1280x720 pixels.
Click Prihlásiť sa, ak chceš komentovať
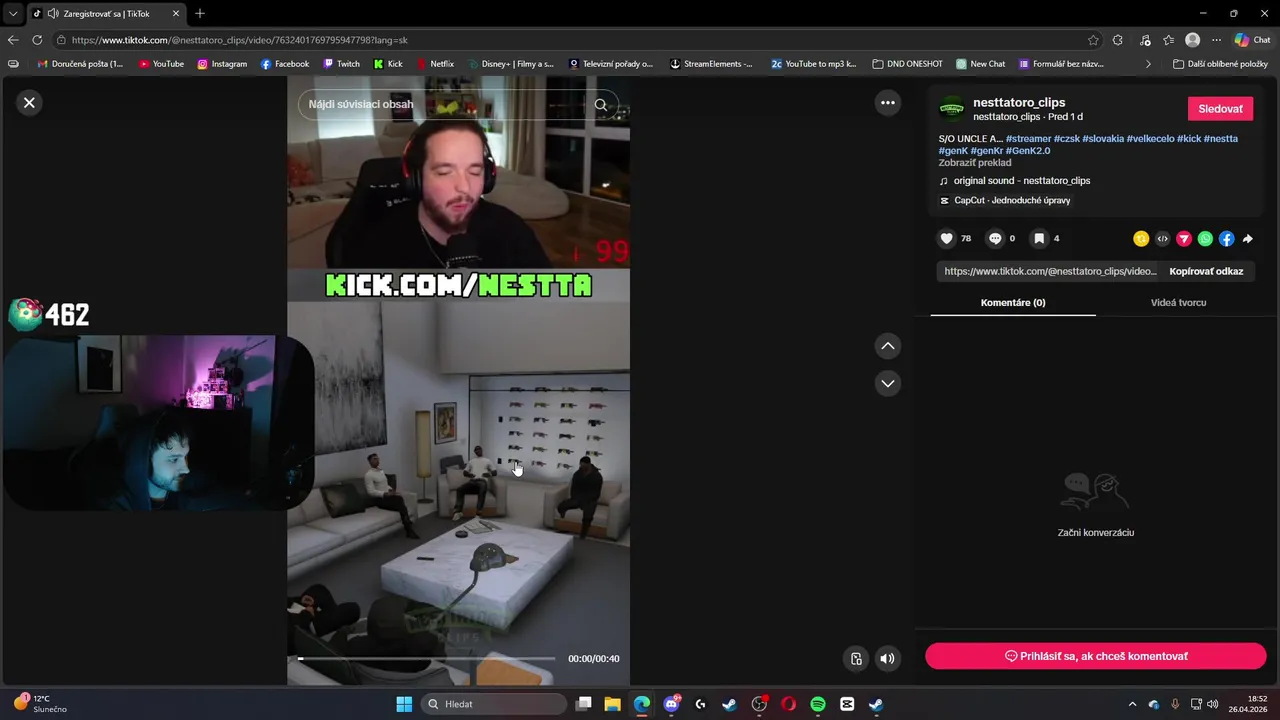click(1096, 656)
